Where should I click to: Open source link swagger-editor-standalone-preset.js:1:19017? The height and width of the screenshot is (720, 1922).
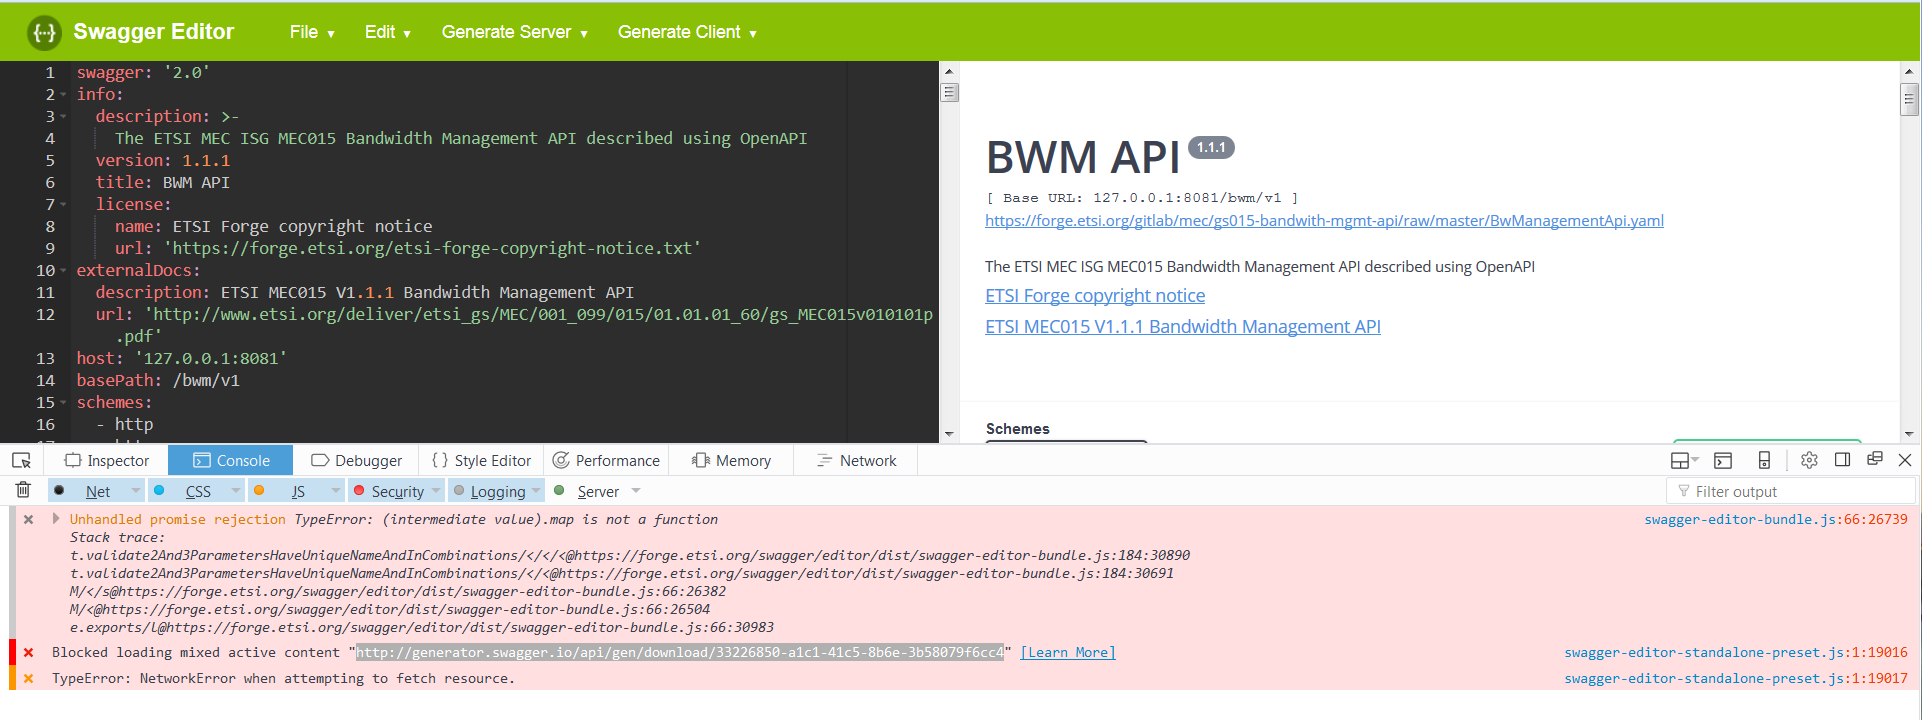[1736, 678]
